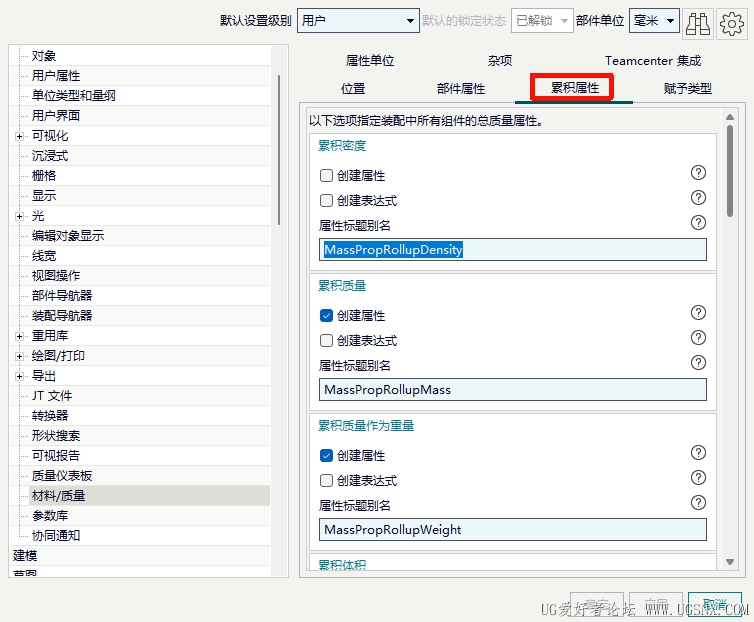Click the 确定 button

pos(597,604)
